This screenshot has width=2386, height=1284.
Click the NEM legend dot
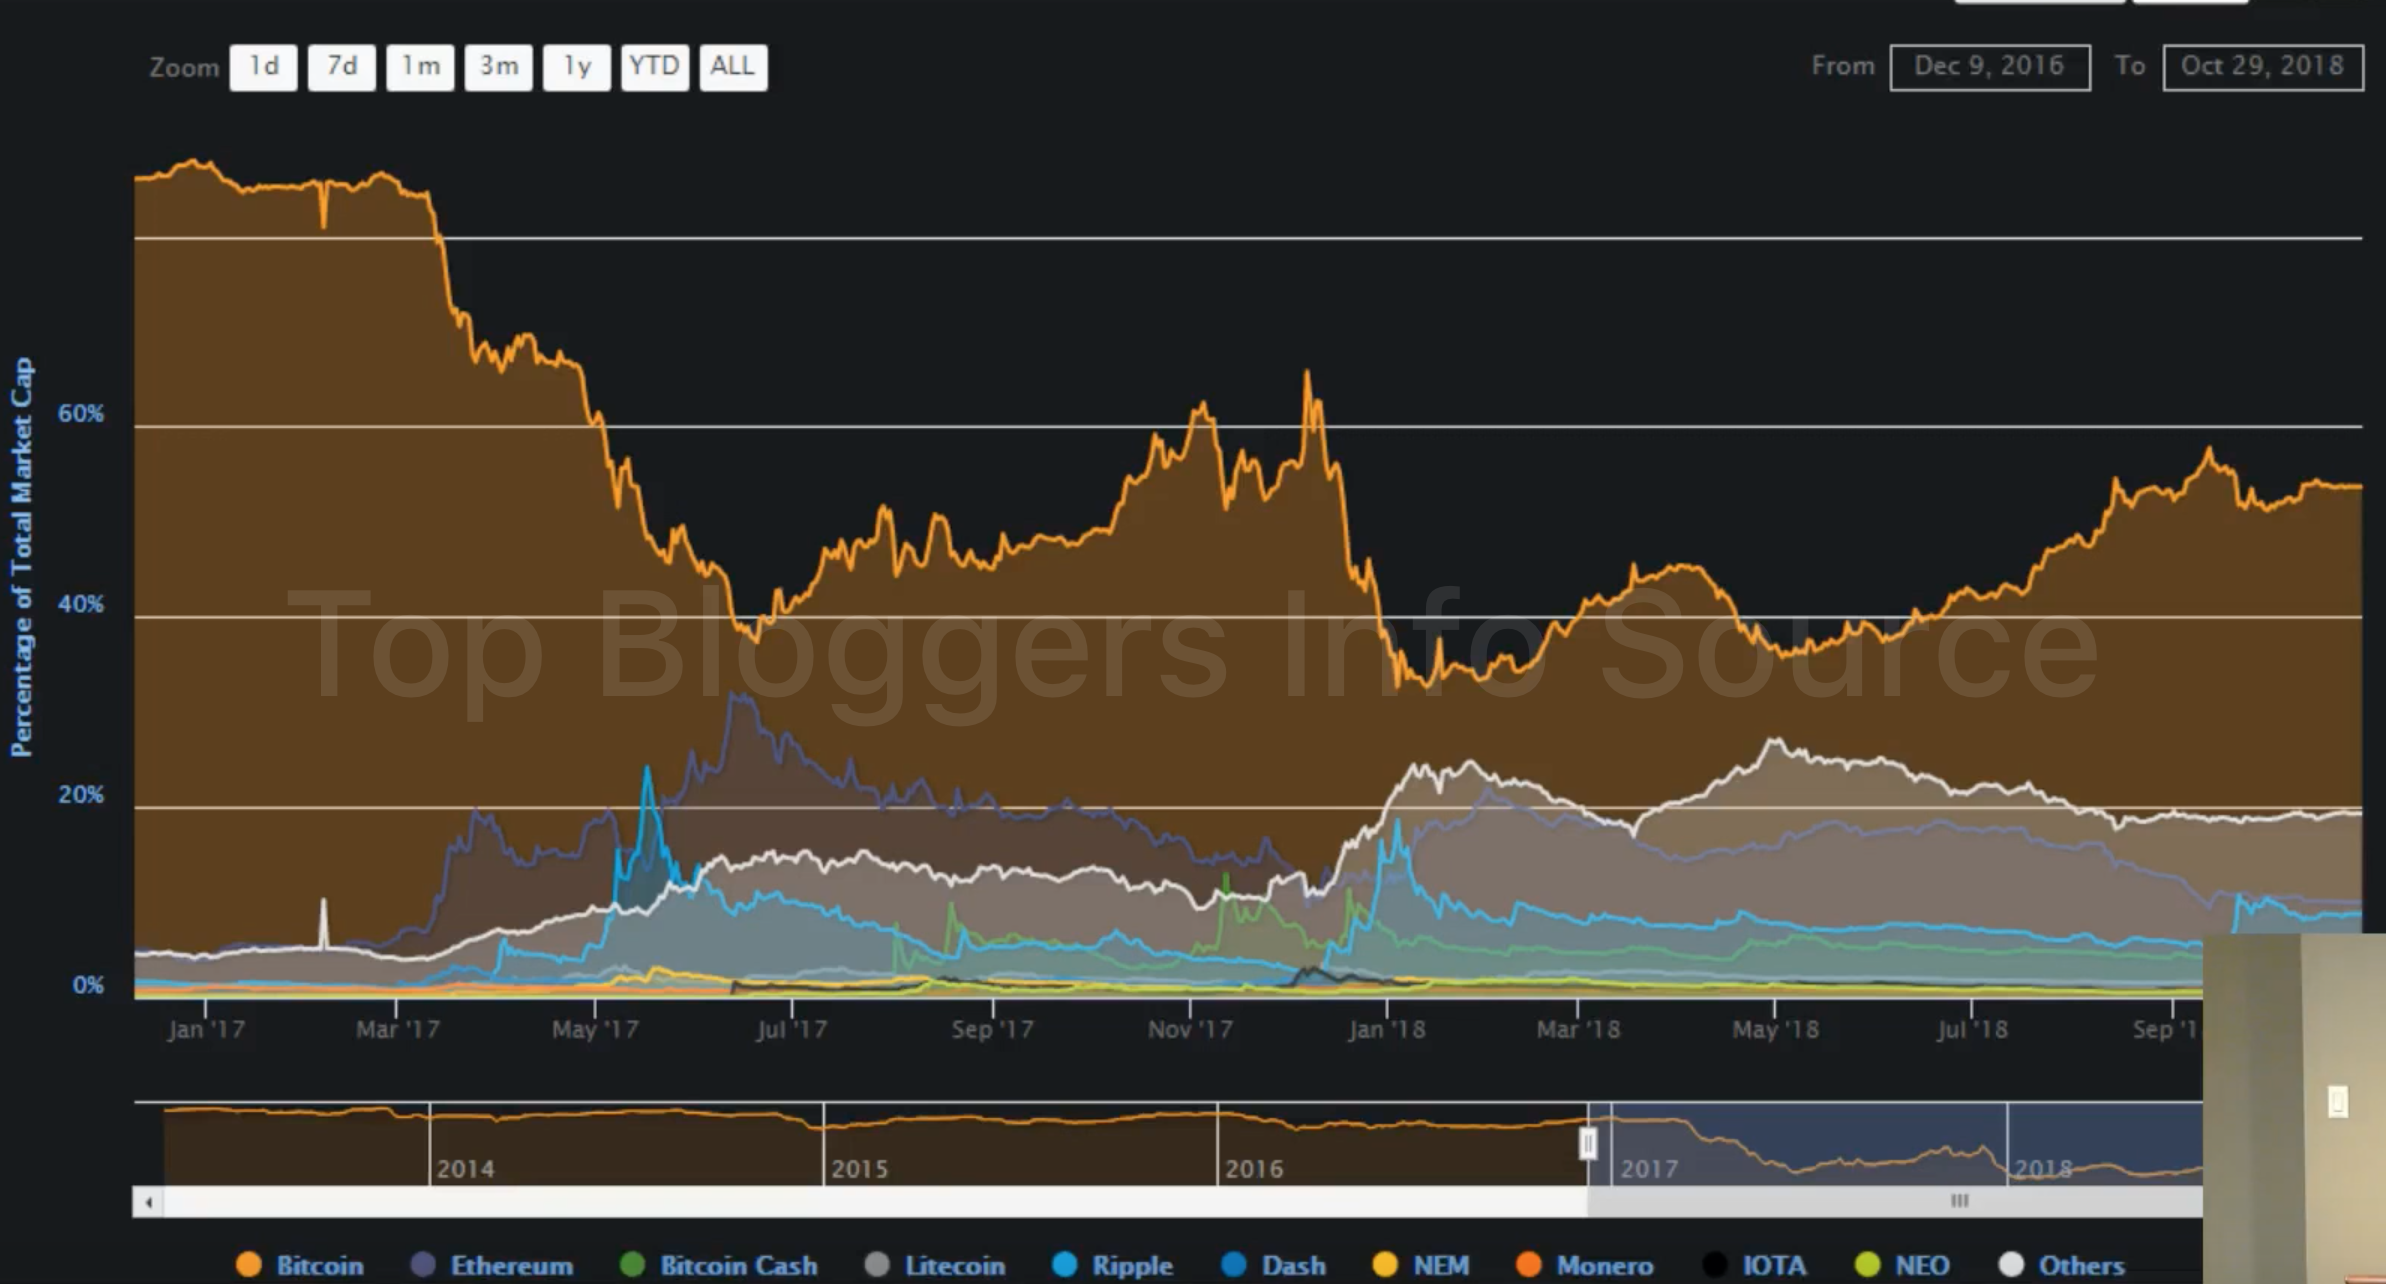click(x=1385, y=1265)
